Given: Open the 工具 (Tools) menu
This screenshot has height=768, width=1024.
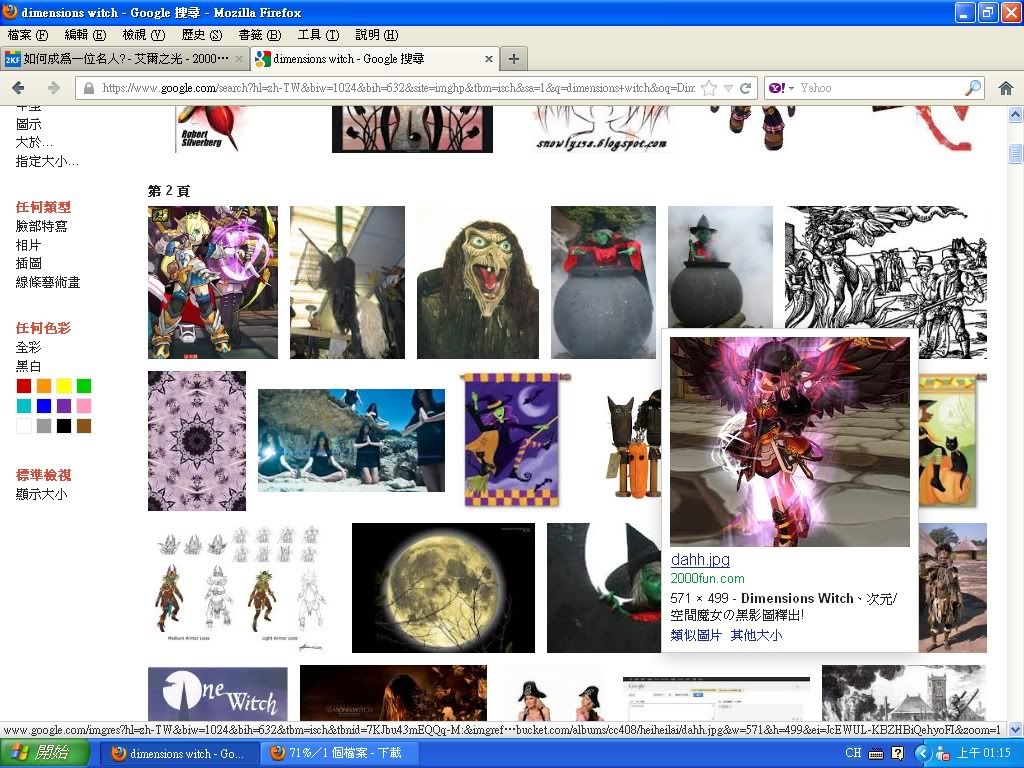Looking at the screenshot, I should pos(318,35).
